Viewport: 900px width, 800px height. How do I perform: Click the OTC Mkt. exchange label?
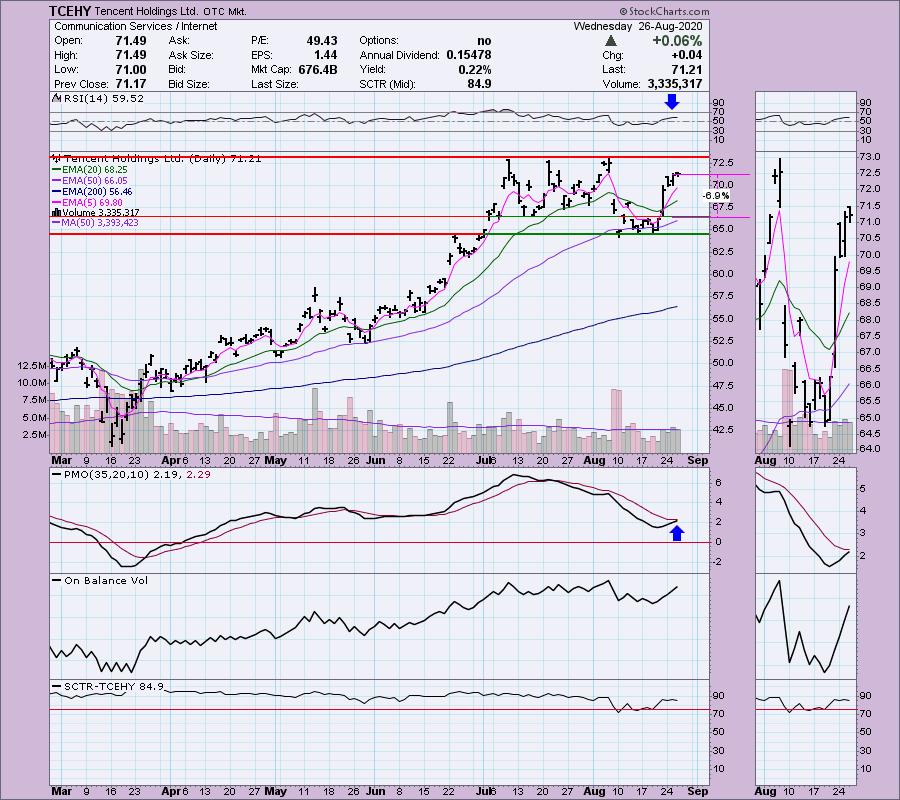coord(224,11)
